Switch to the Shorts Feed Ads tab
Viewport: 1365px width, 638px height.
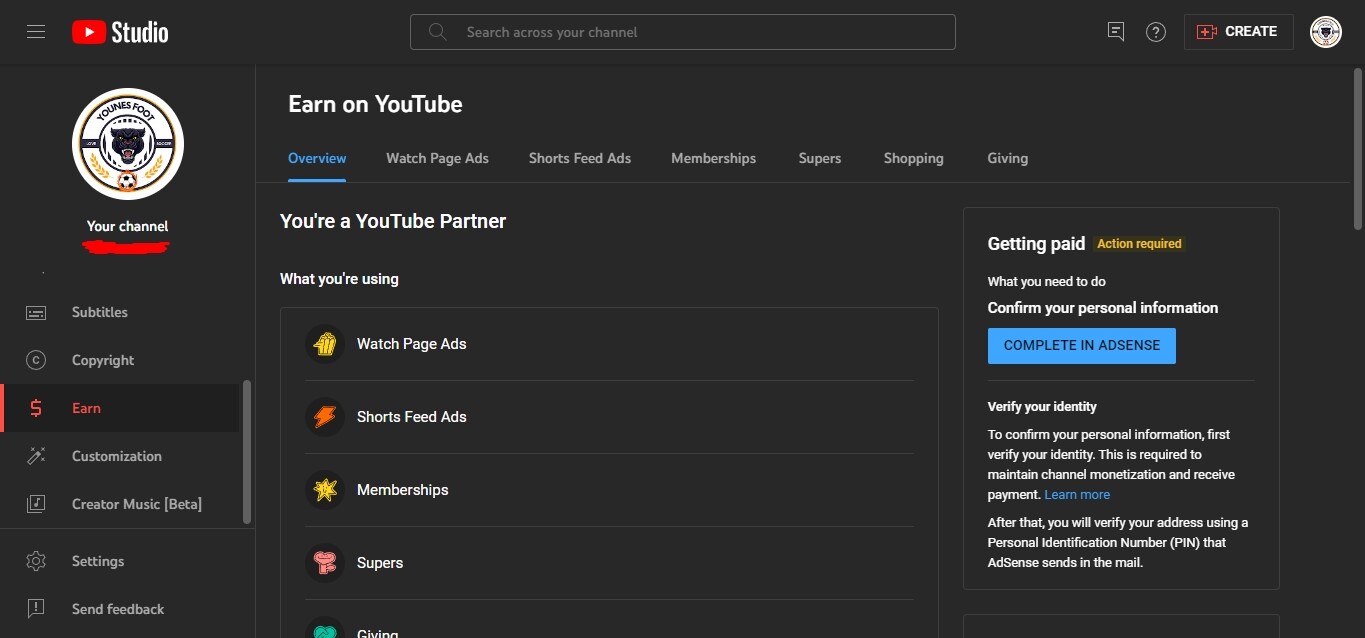pos(580,158)
